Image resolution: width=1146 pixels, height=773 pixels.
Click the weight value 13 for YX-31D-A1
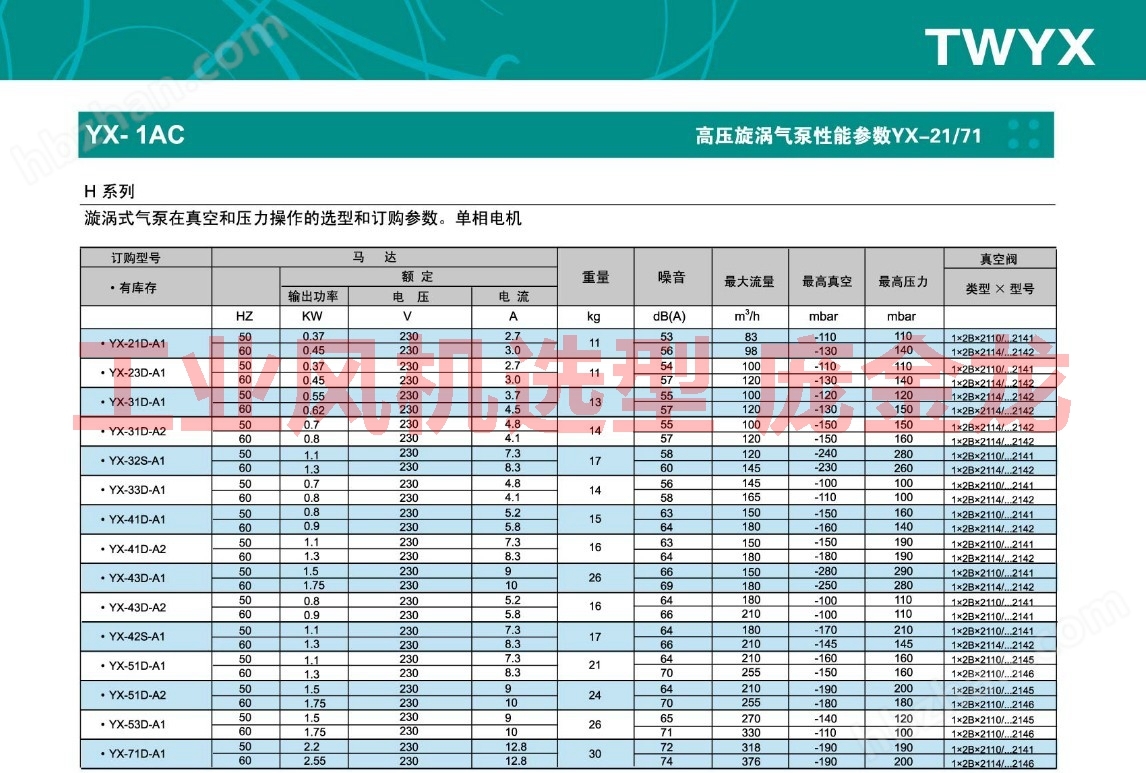pos(595,402)
